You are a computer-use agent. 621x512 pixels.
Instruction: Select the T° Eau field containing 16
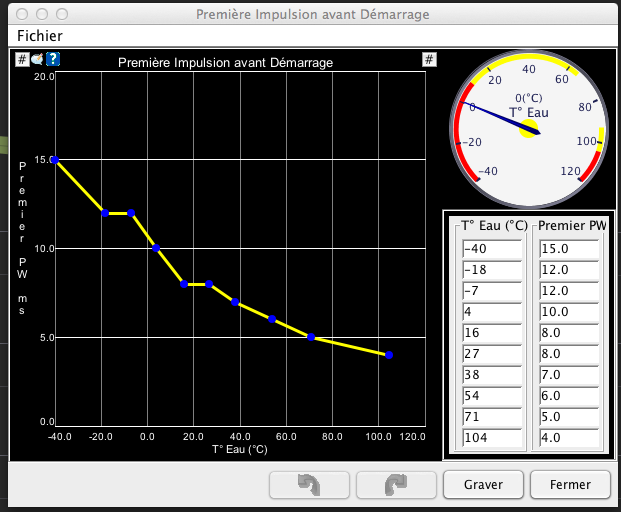pos(492,333)
